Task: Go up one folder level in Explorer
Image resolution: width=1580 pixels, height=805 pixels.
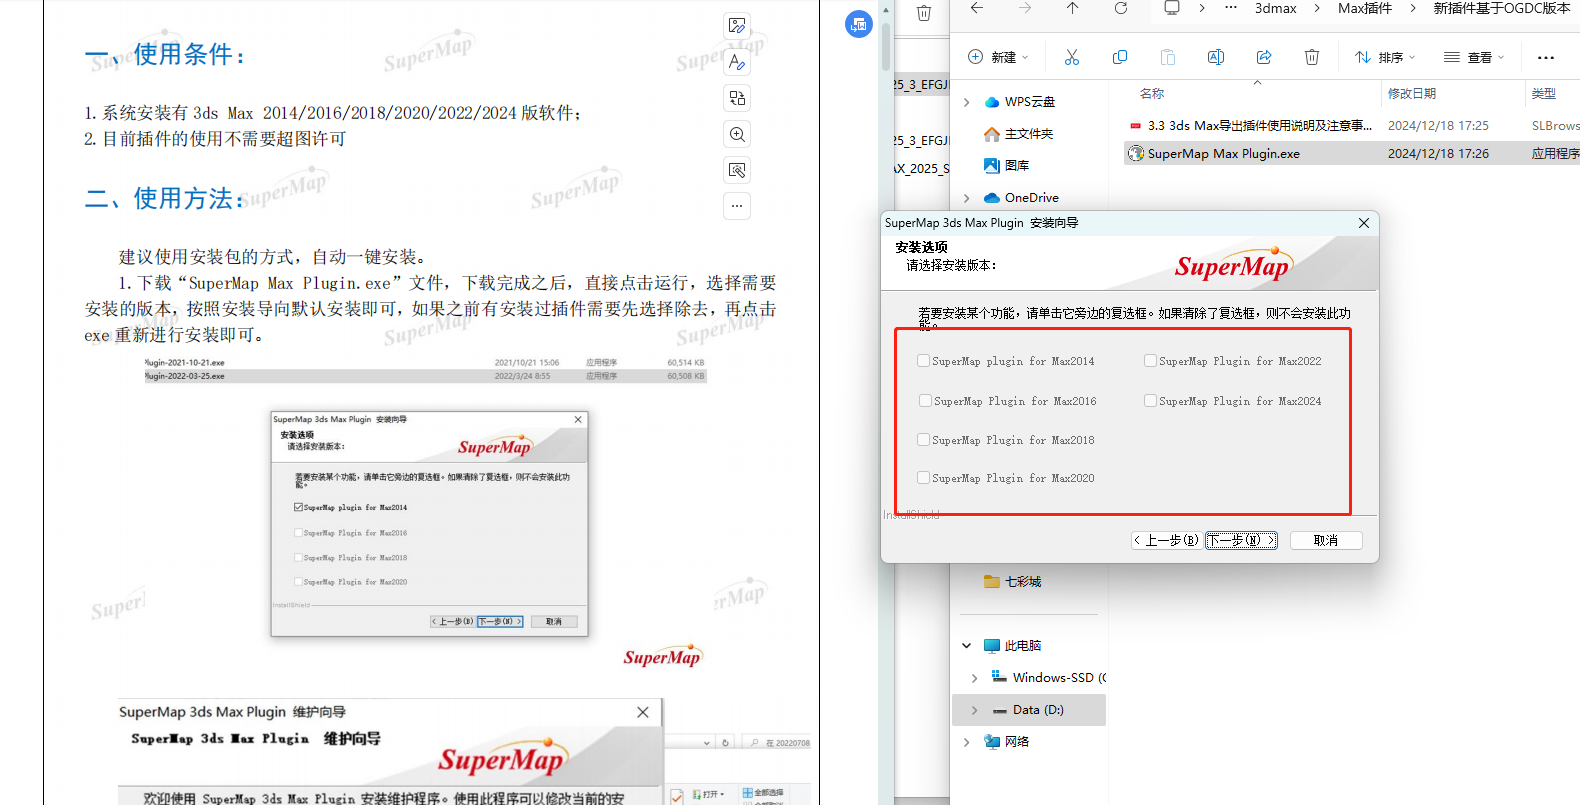Action: [1072, 8]
